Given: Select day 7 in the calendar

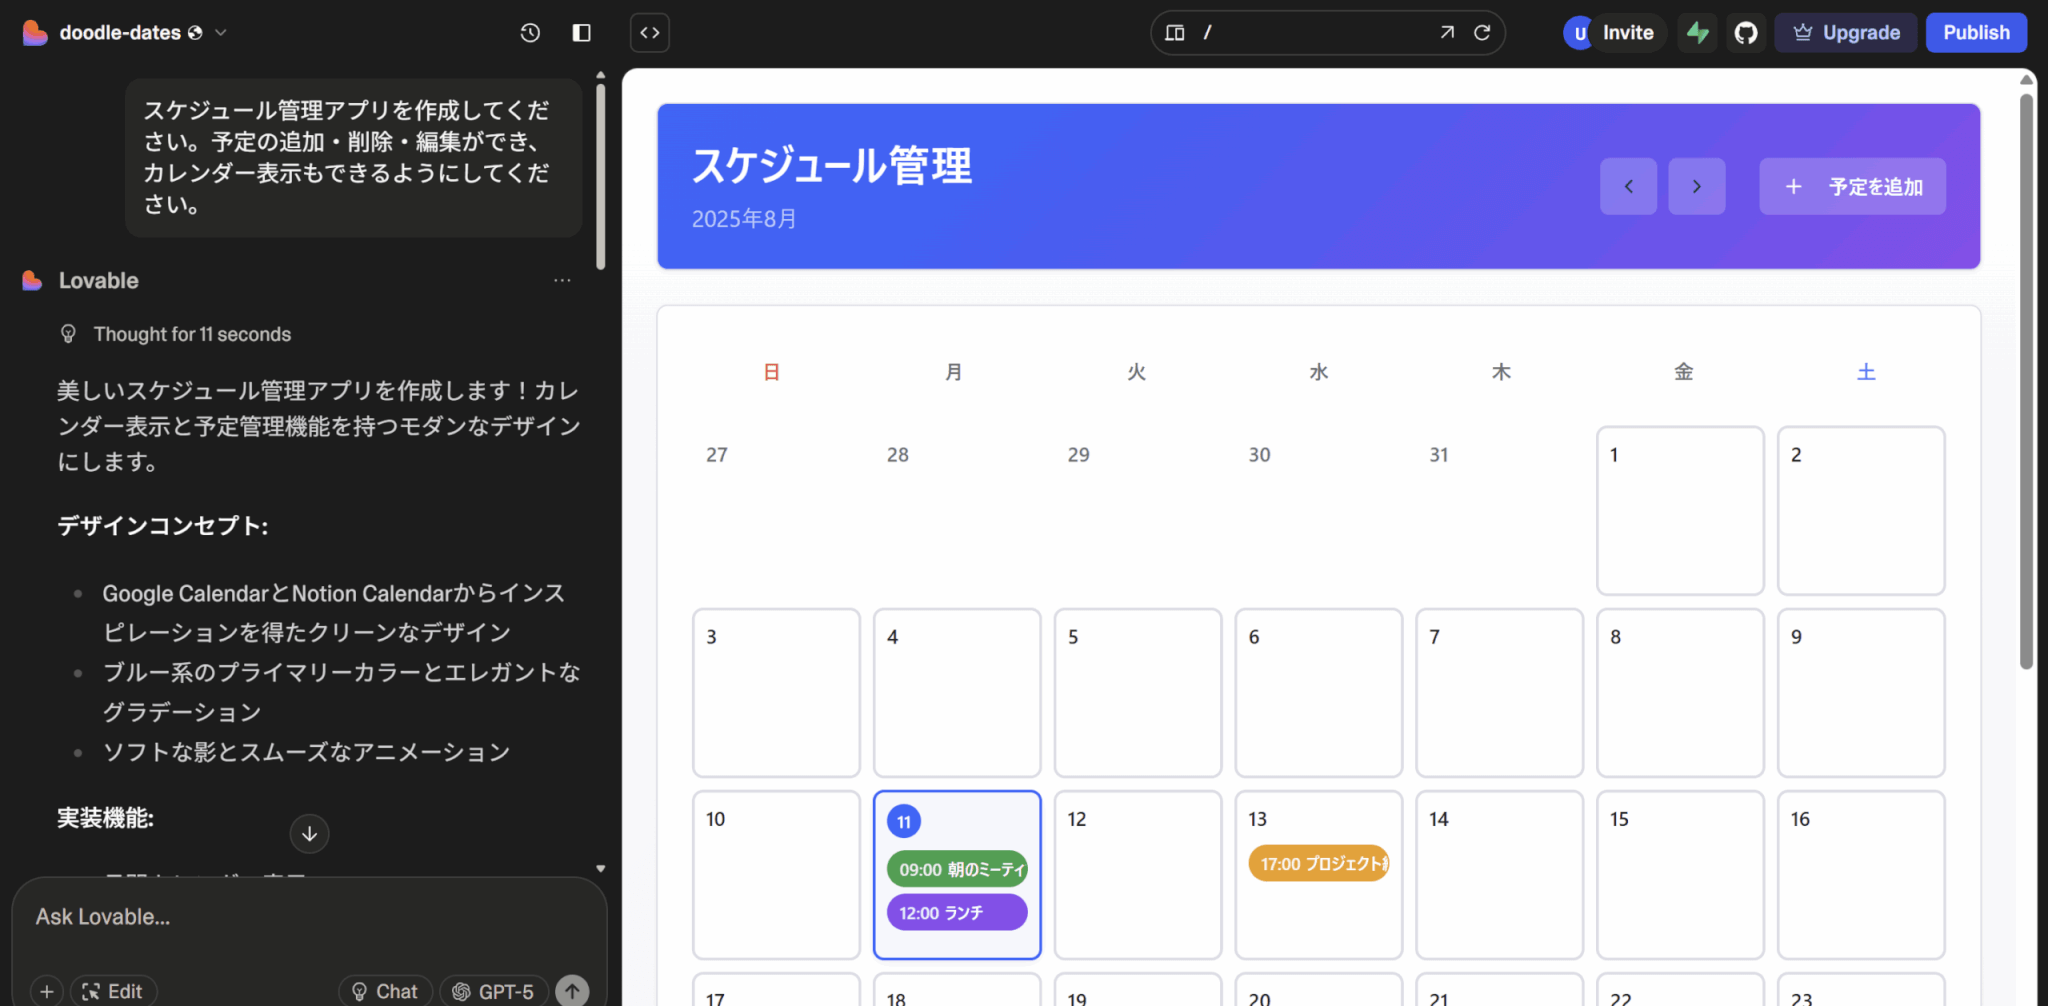Looking at the screenshot, I should [1499, 693].
